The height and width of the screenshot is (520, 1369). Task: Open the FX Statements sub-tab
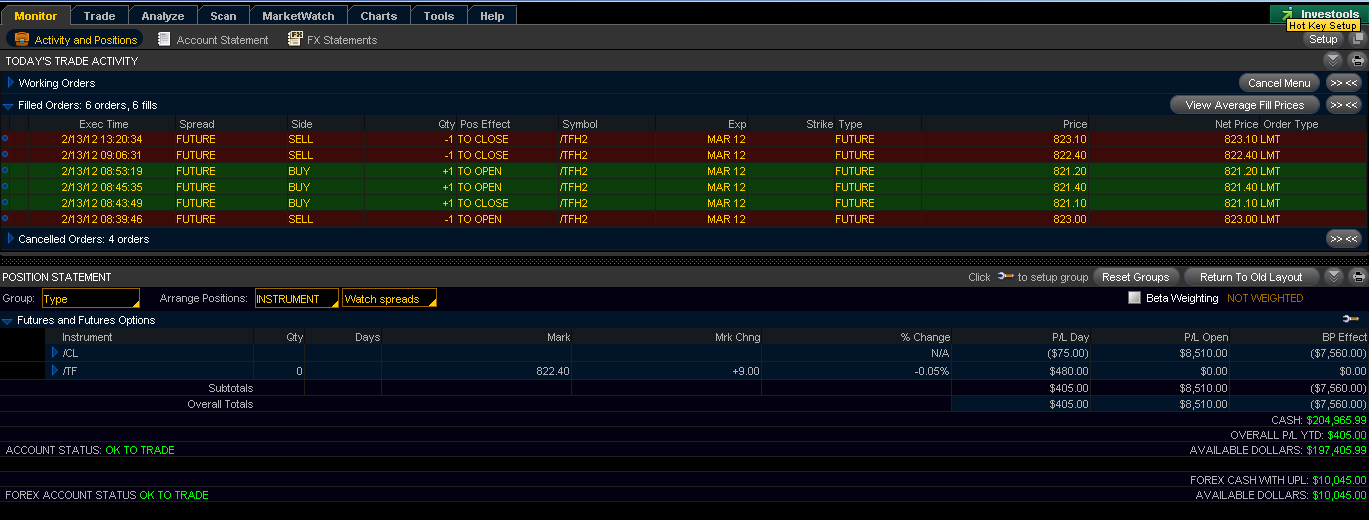coord(332,39)
